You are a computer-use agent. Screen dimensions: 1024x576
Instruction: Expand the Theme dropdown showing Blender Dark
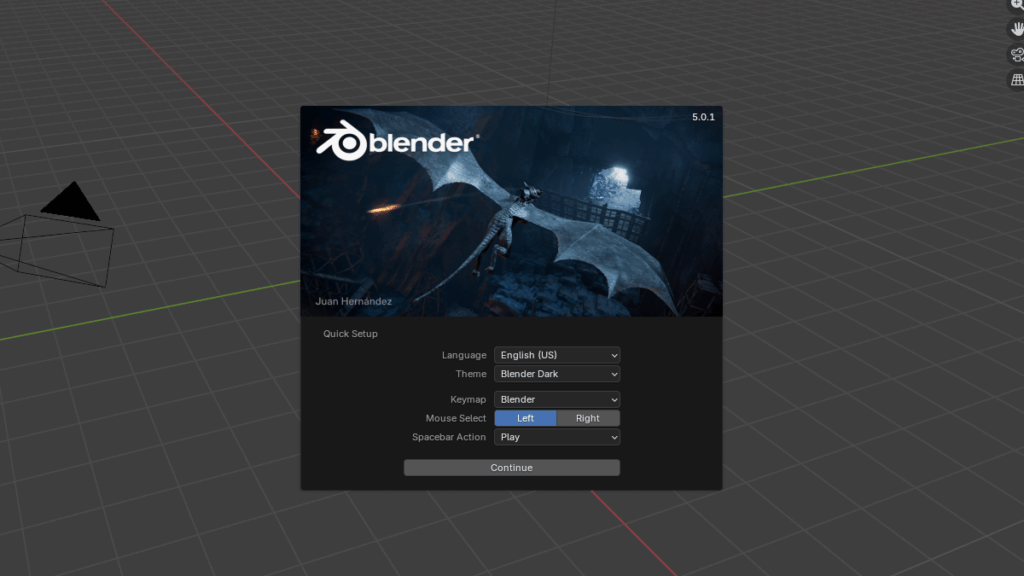point(557,374)
